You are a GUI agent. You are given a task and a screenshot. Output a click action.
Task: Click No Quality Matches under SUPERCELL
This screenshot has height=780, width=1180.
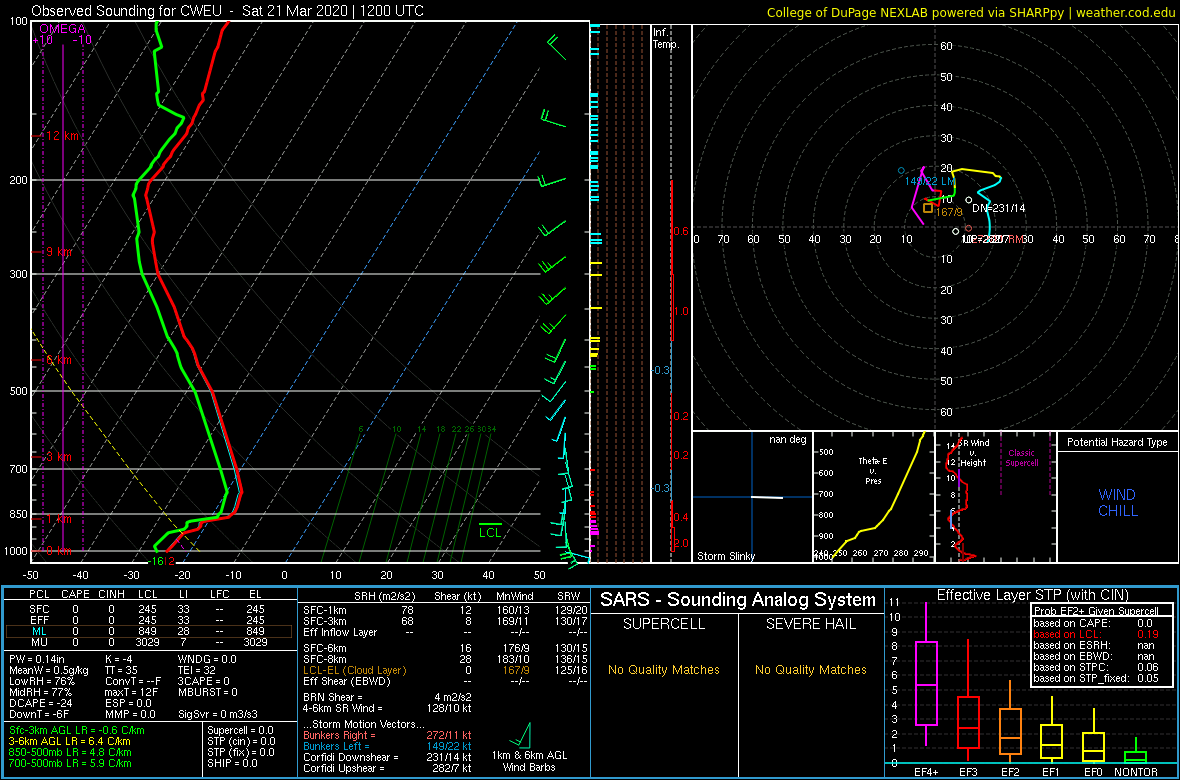664,669
